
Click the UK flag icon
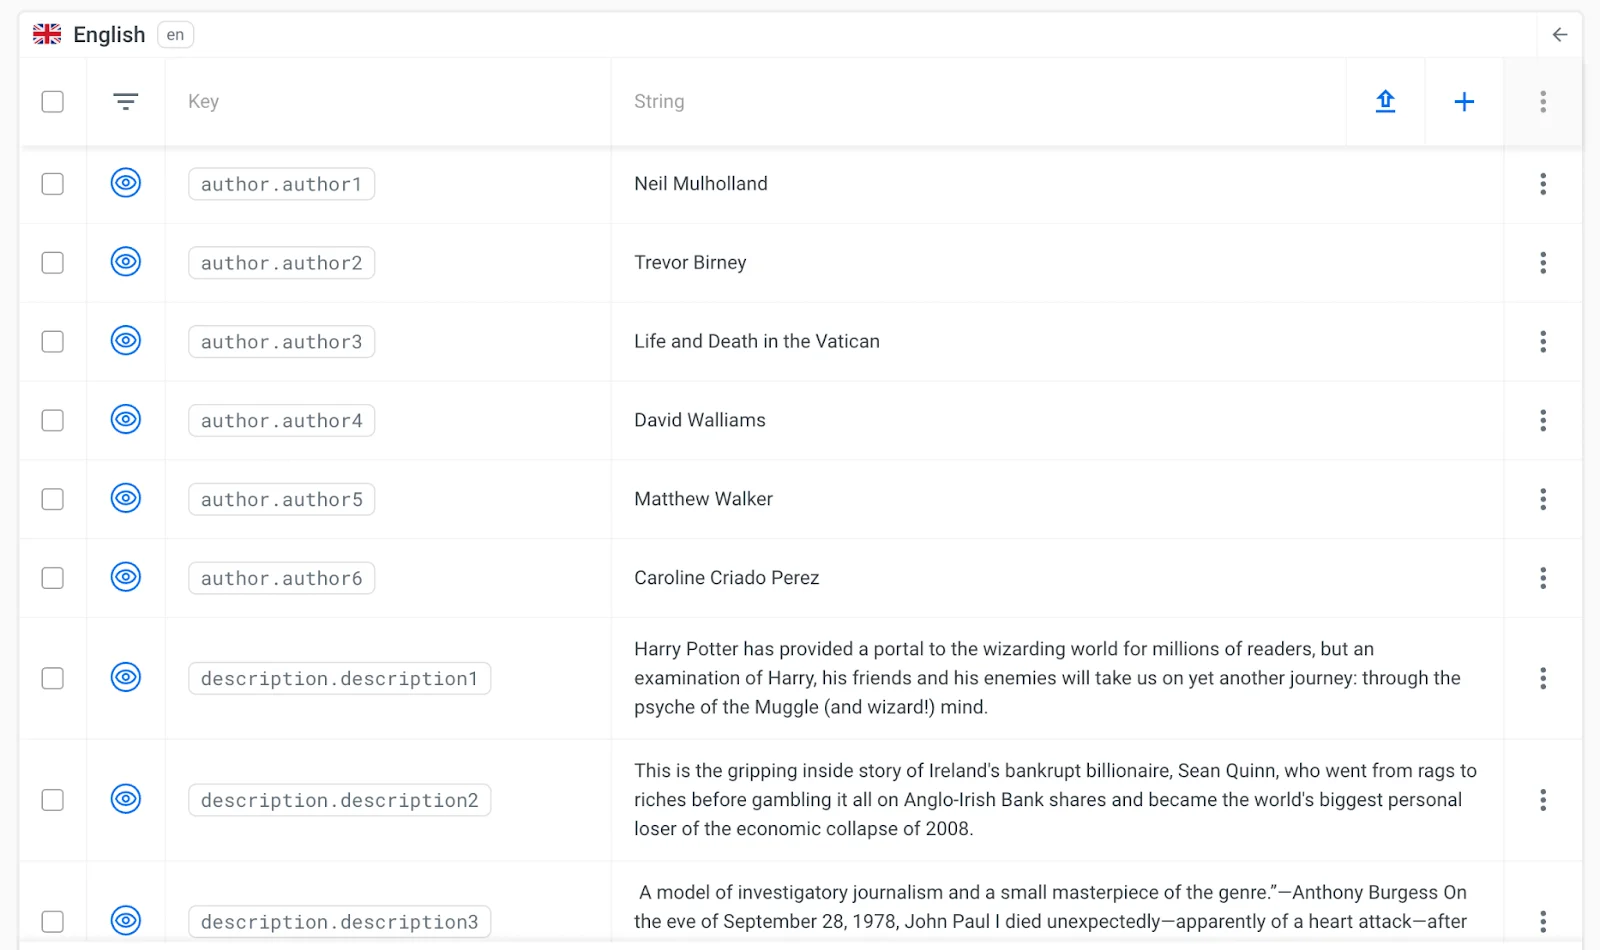[47, 35]
